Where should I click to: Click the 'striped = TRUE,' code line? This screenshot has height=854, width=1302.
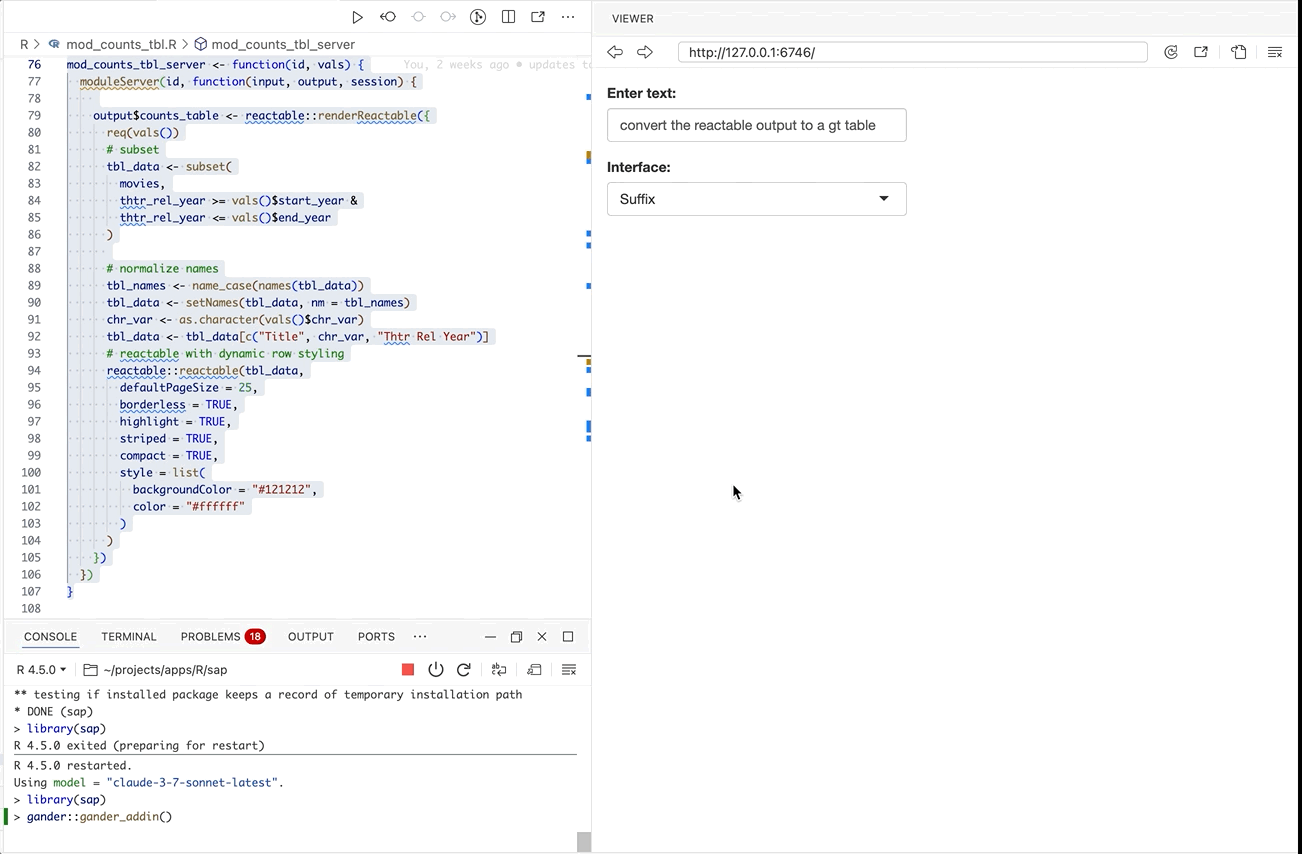168,438
